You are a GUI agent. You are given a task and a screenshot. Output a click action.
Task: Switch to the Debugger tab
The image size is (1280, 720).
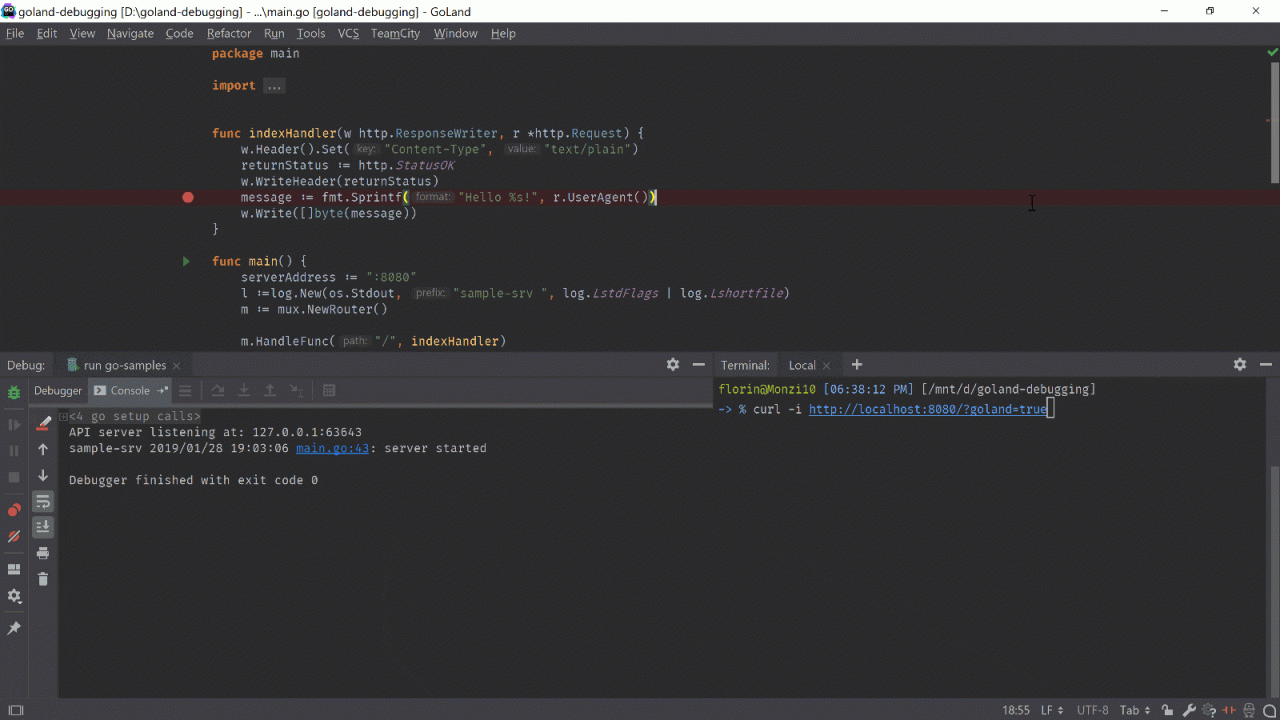(58, 391)
